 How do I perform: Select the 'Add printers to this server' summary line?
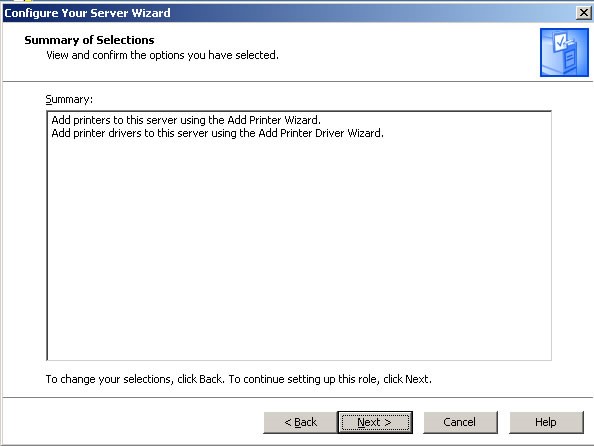186,120
